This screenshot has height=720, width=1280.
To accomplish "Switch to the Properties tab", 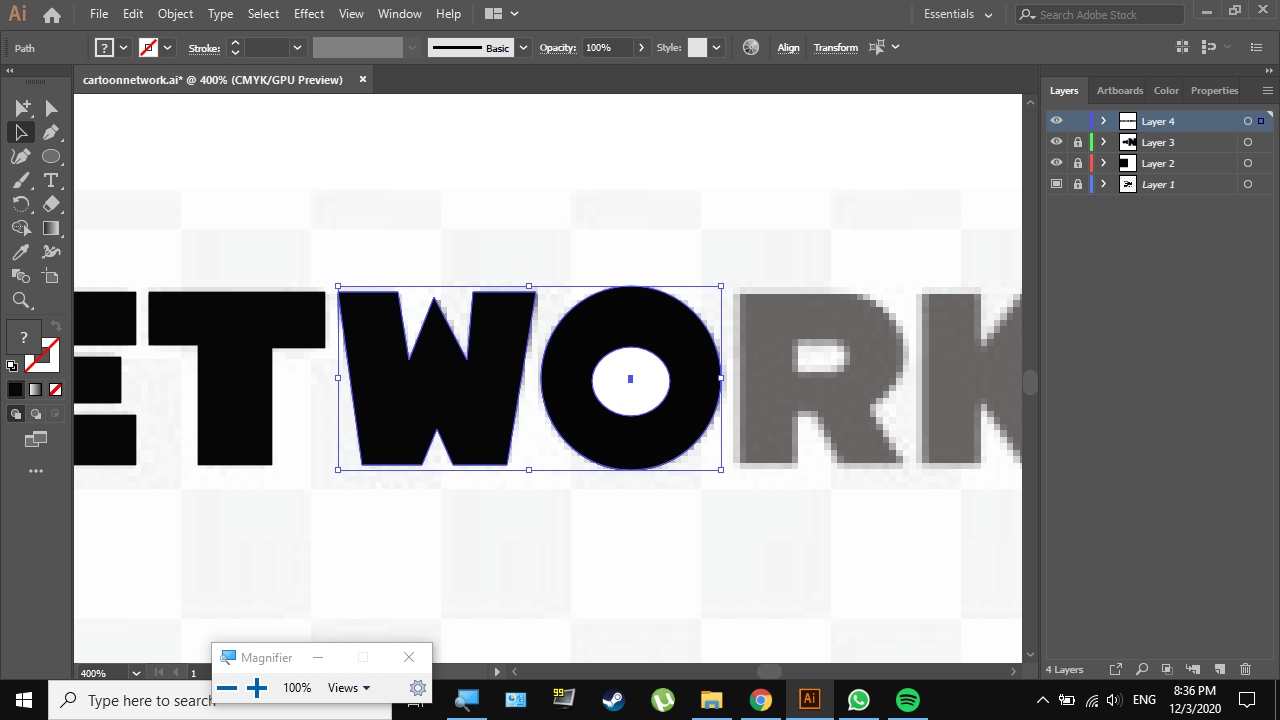I will tap(1214, 90).
